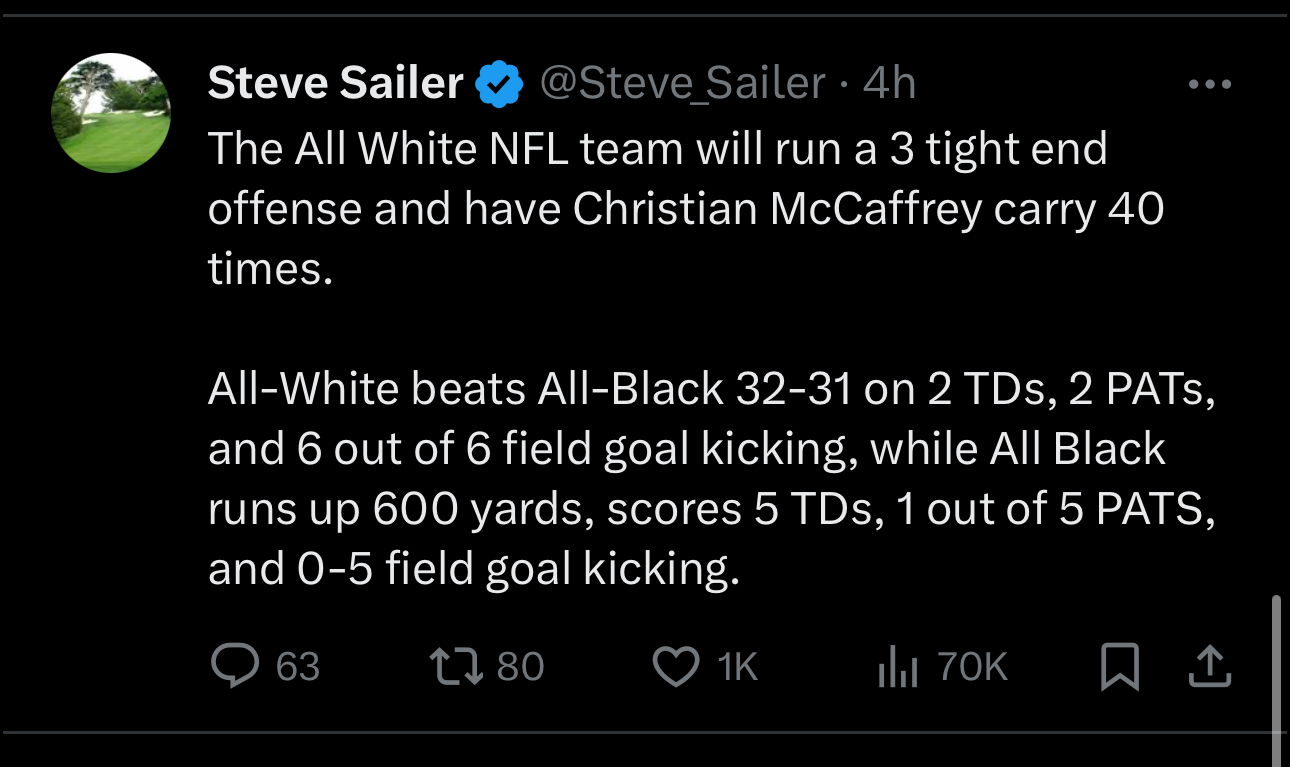Open the golf course profile avatar
The height and width of the screenshot is (767, 1290).
[111, 113]
